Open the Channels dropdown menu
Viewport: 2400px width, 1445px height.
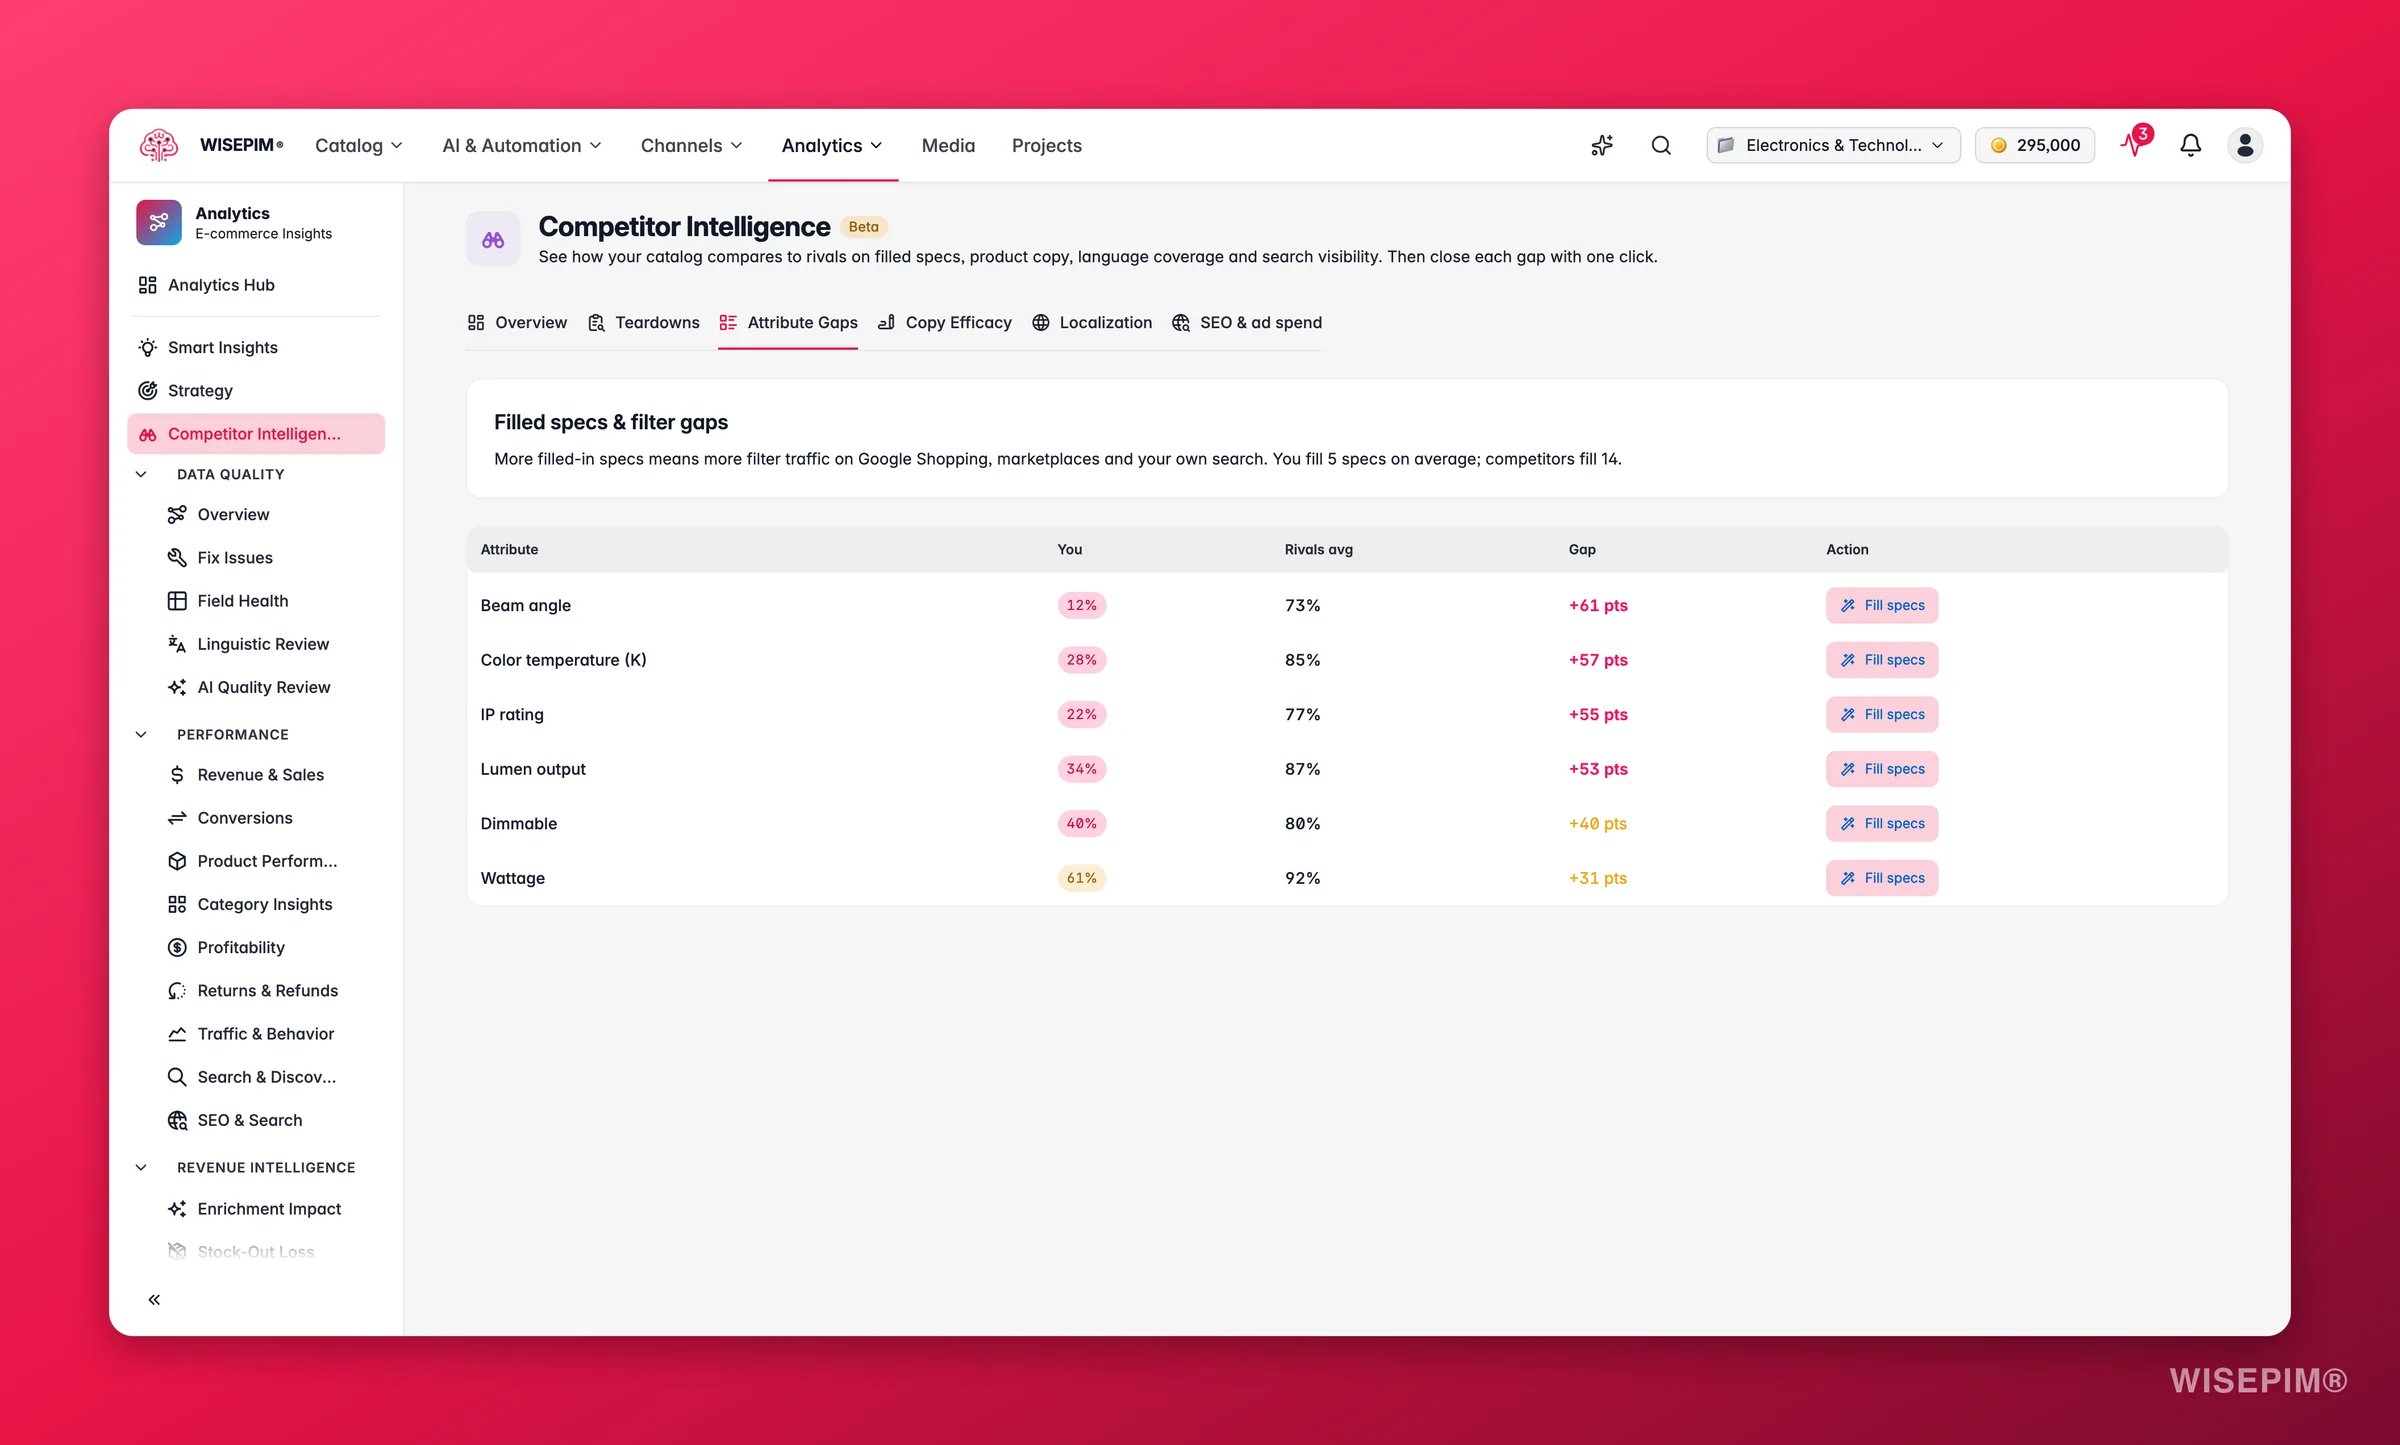[691, 145]
